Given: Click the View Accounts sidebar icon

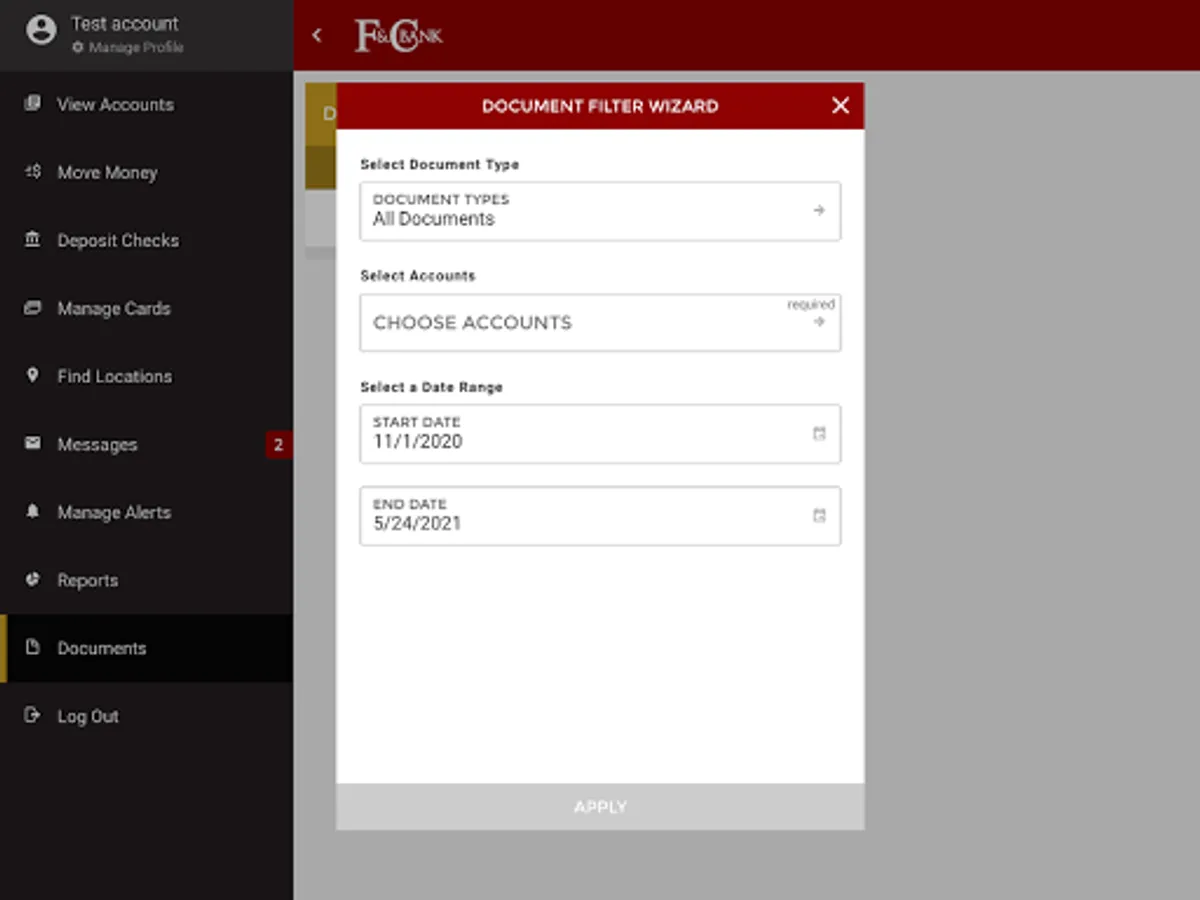Looking at the screenshot, I should tap(33, 103).
